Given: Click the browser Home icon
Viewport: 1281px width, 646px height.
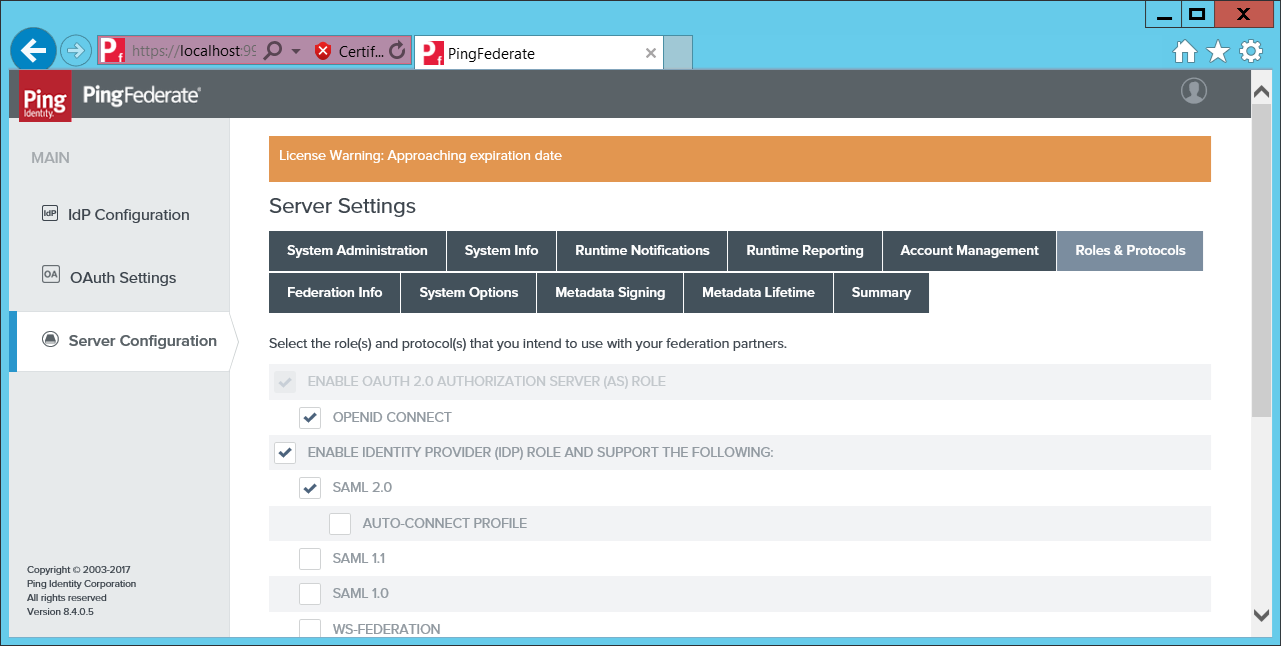Looking at the screenshot, I should click(x=1185, y=52).
